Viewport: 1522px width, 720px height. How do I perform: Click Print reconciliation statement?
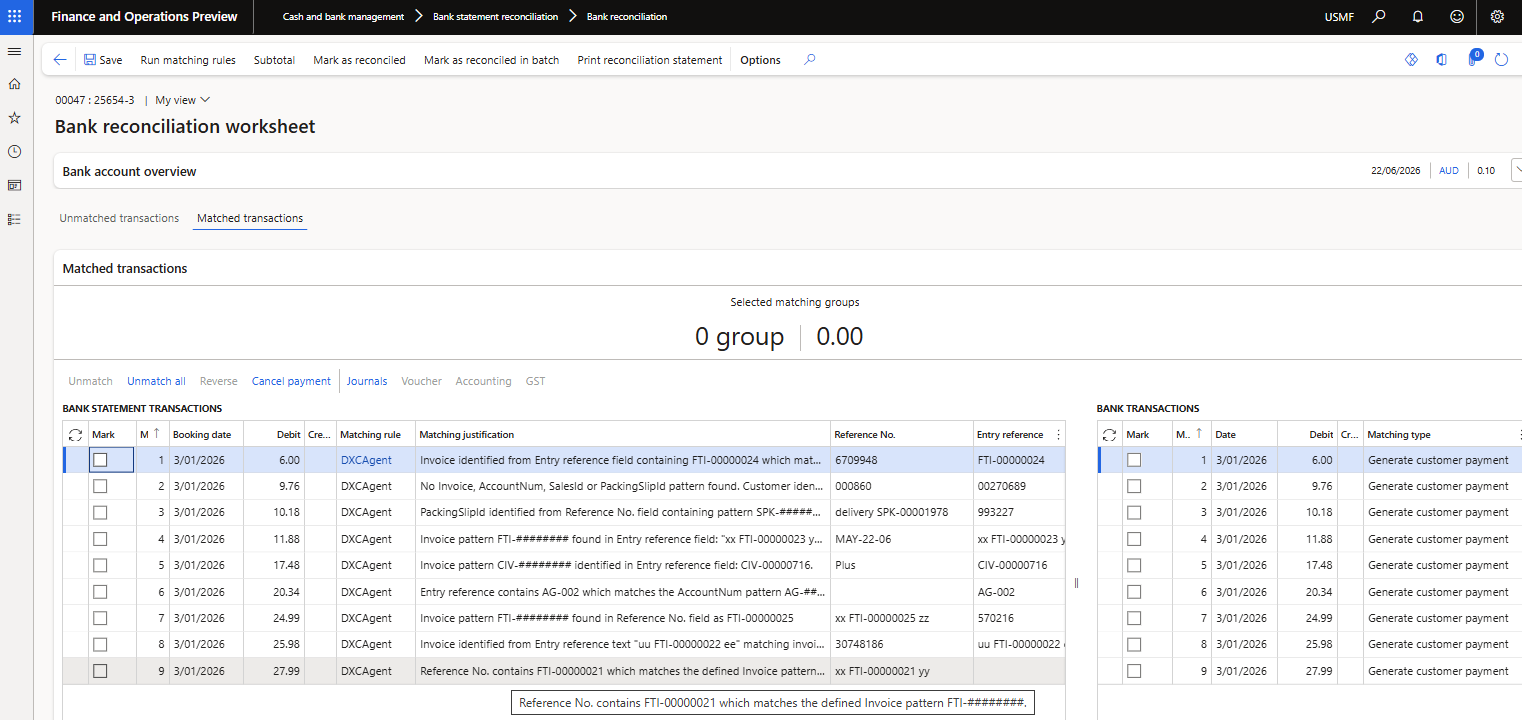pyautogui.click(x=649, y=60)
